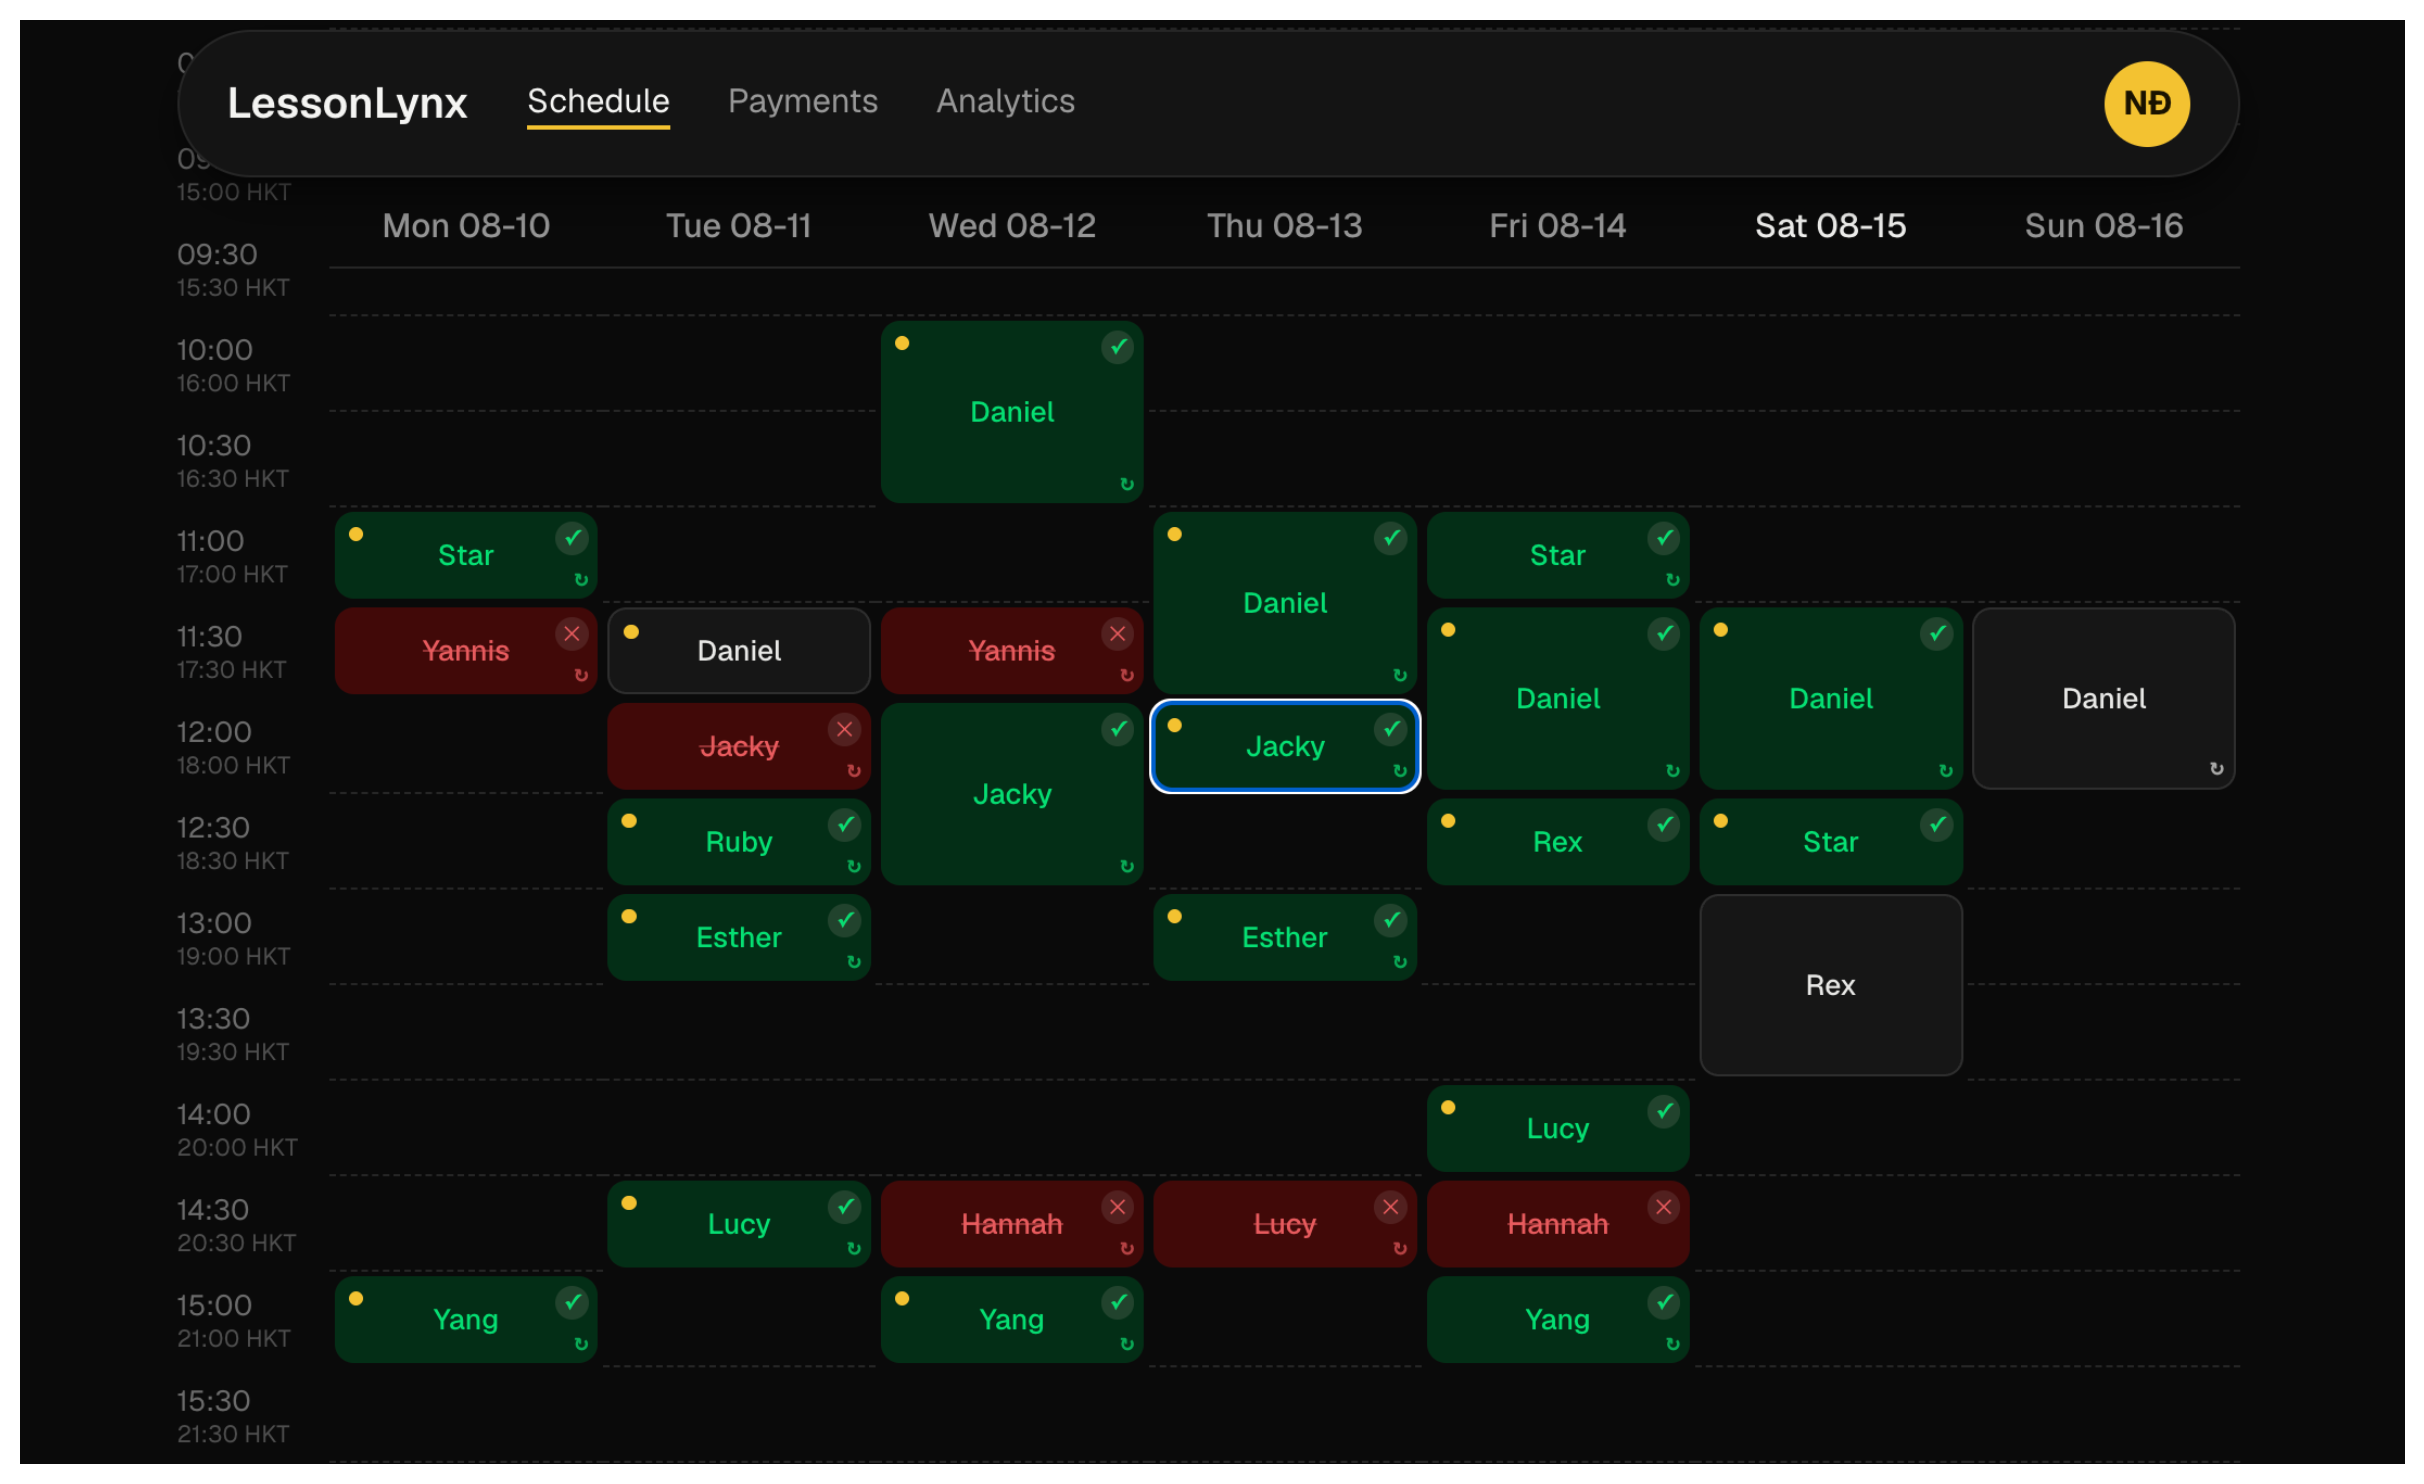Image resolution: width=2424 pixels, height=1484 pixels.
Task: Click X status on Friday Hannah lesson
Action: [x=1663, y=1207]
